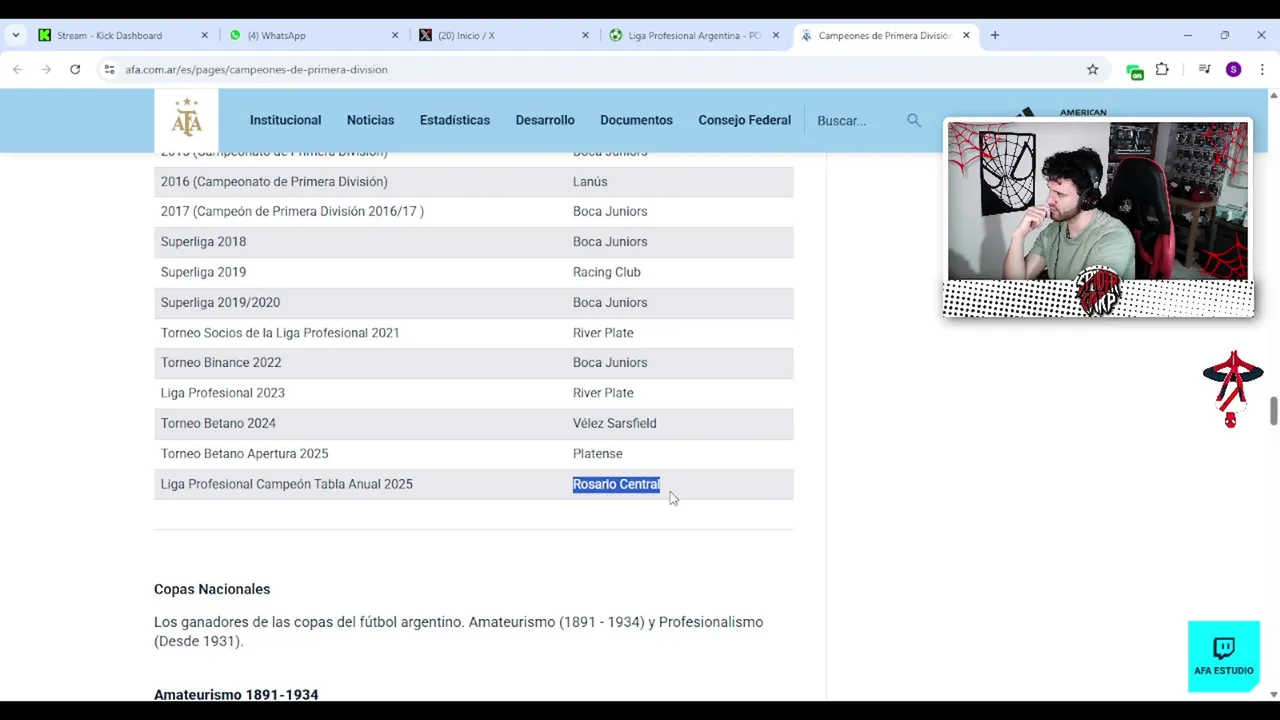The height and width of the screenshot is (720, 1280).
Task: Click Torneo Socios de la Liga Profesional 2021
Action: click(280, 332)
